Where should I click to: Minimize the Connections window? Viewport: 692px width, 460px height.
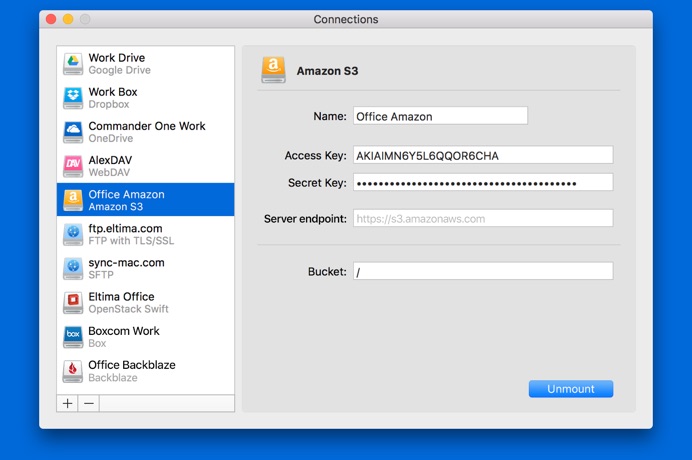pyautogui.click(x=68, y=19)
